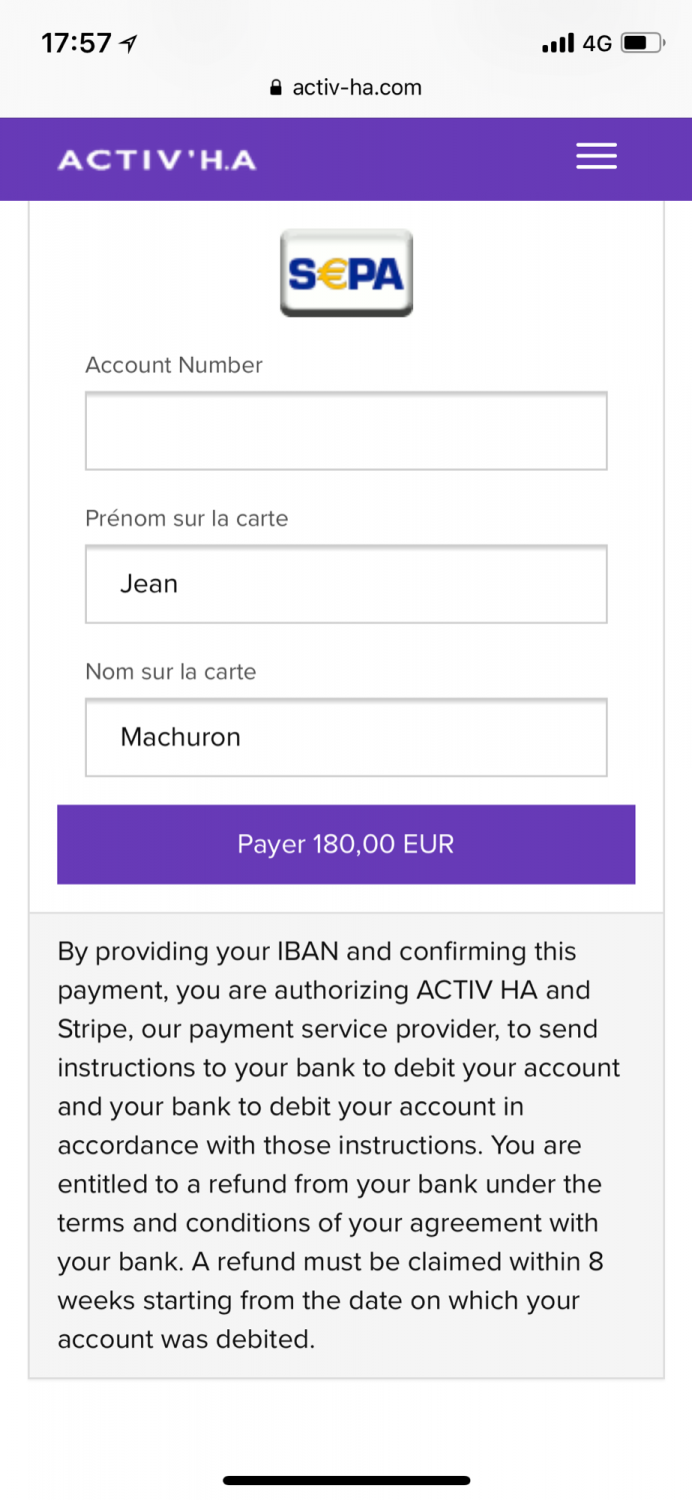Screen dimensions: 692x1500
Task: Tap the IBAN authorization notice text
Action: [340, 1145]
